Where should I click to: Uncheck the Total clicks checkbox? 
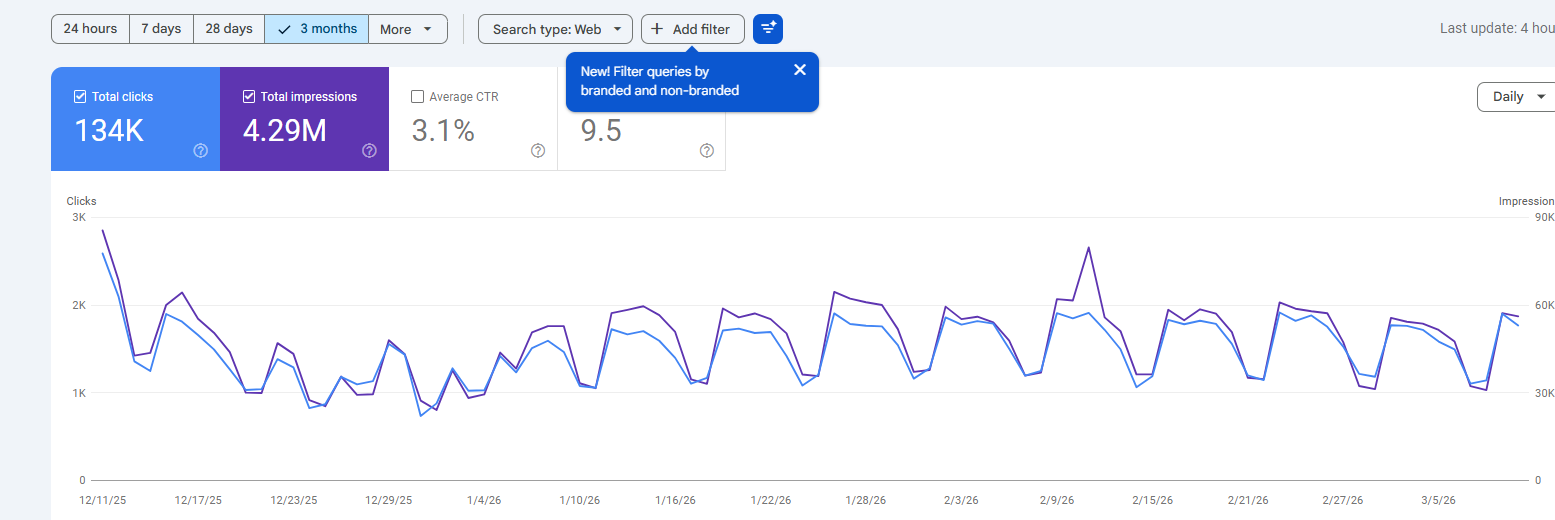(80, 97)
